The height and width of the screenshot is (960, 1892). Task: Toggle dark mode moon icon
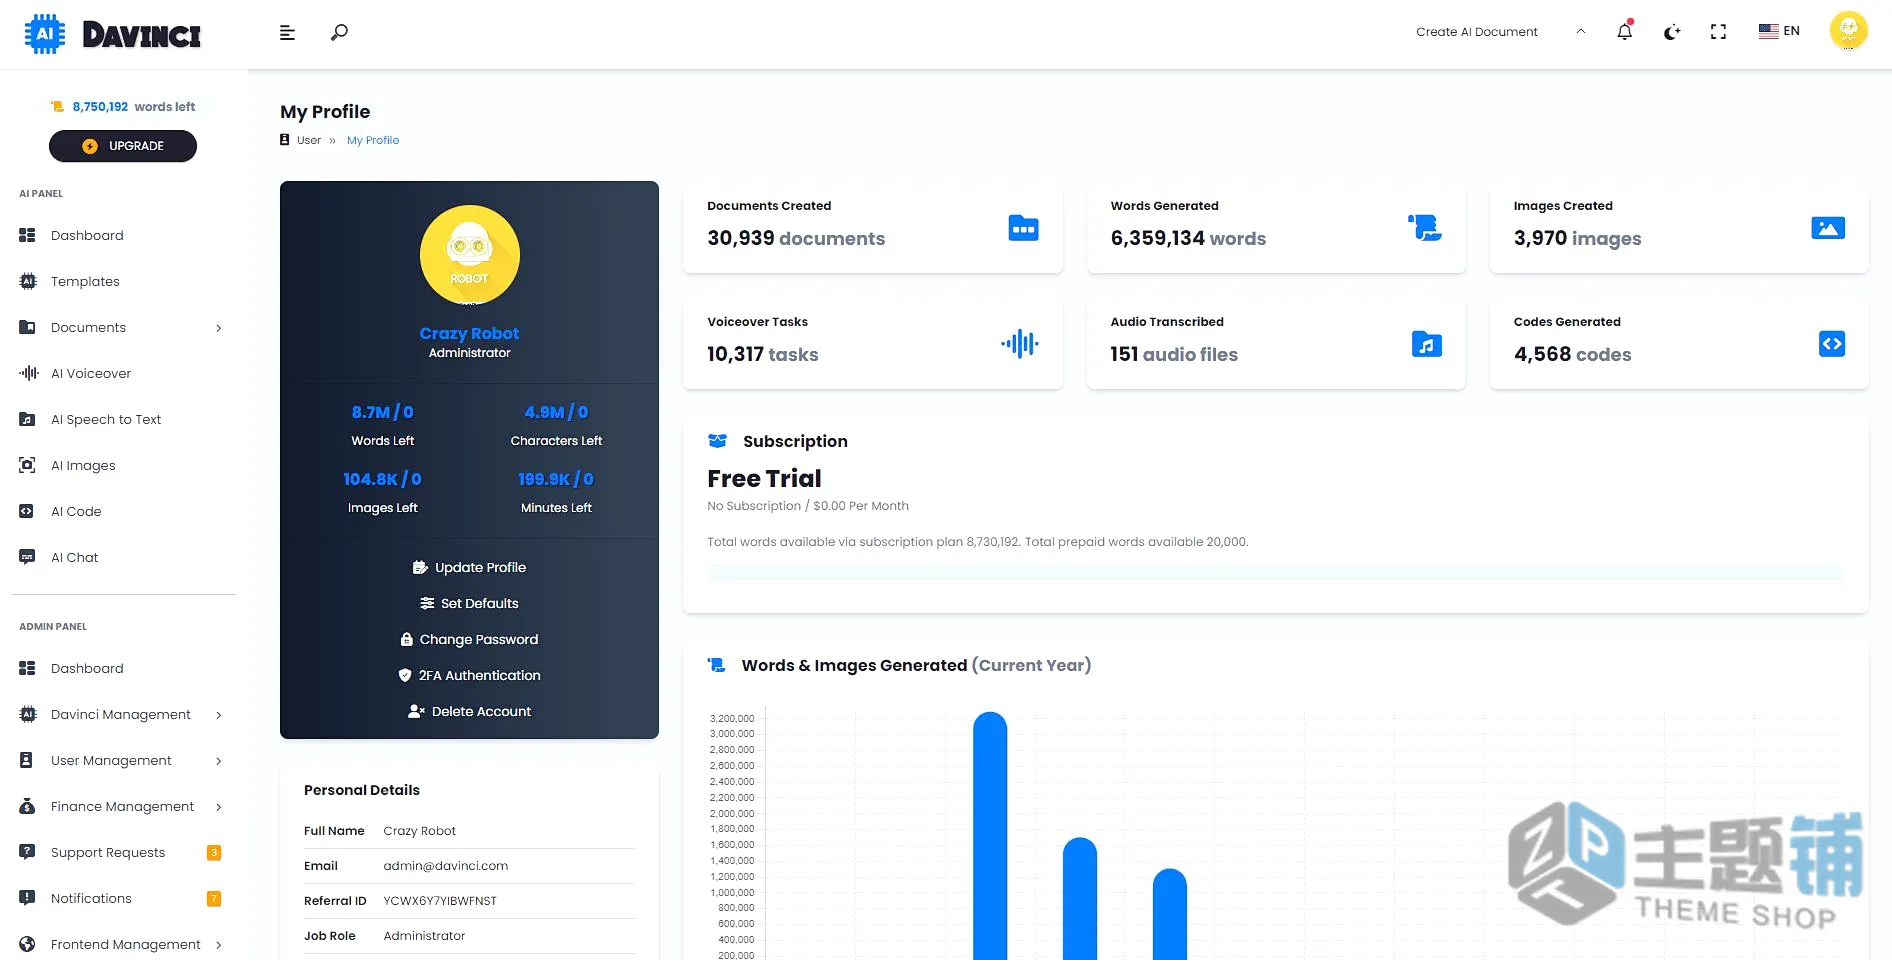click(x=1672, y=32)
